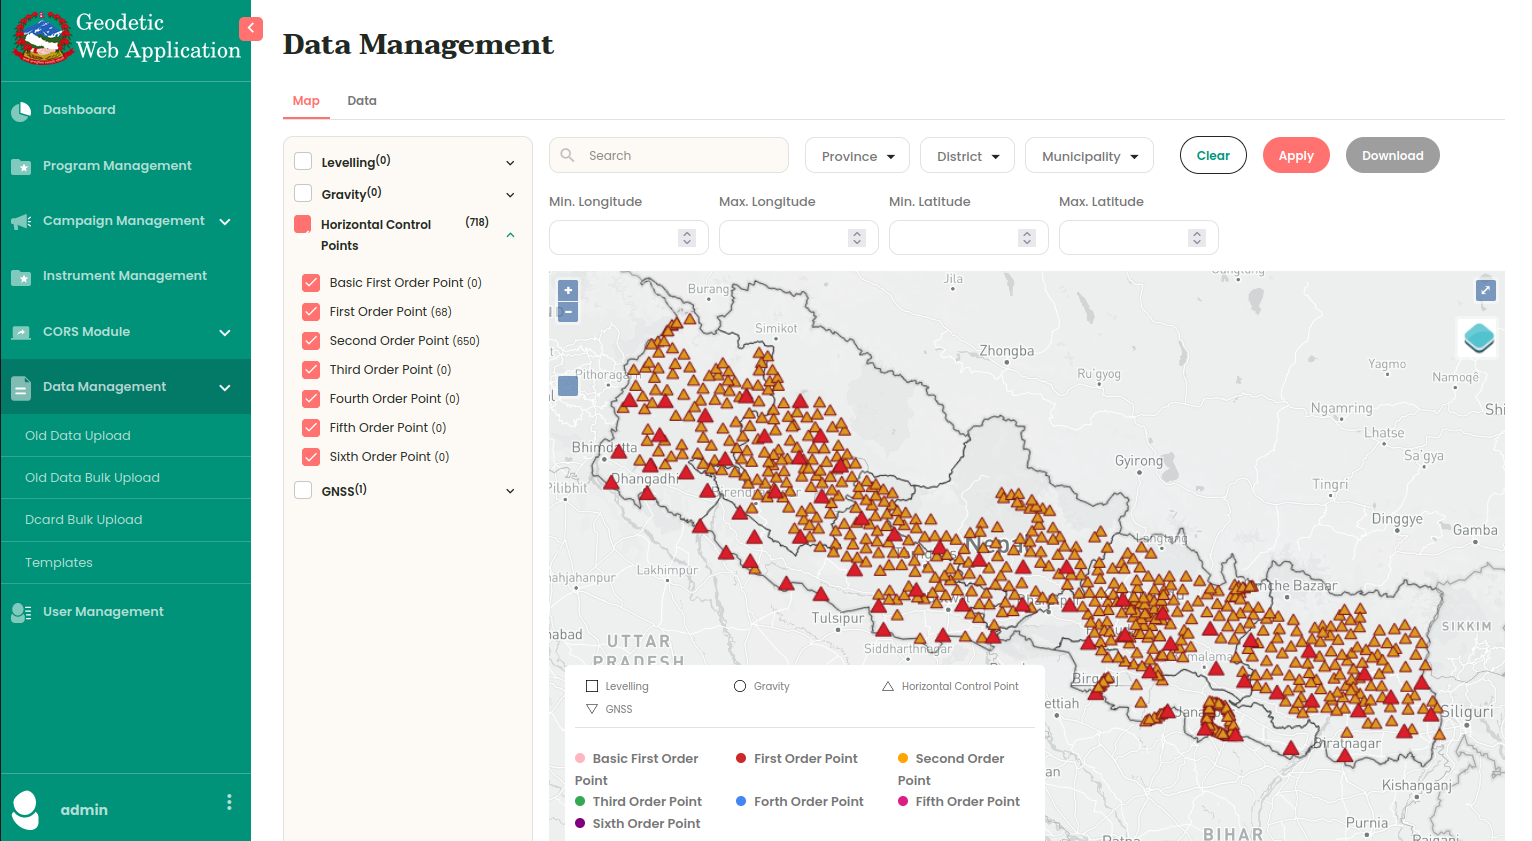Image resolution: width=1532 pixels, height=841 pixels.
Task: Zoom in on the map
Action: pos(568,290)
